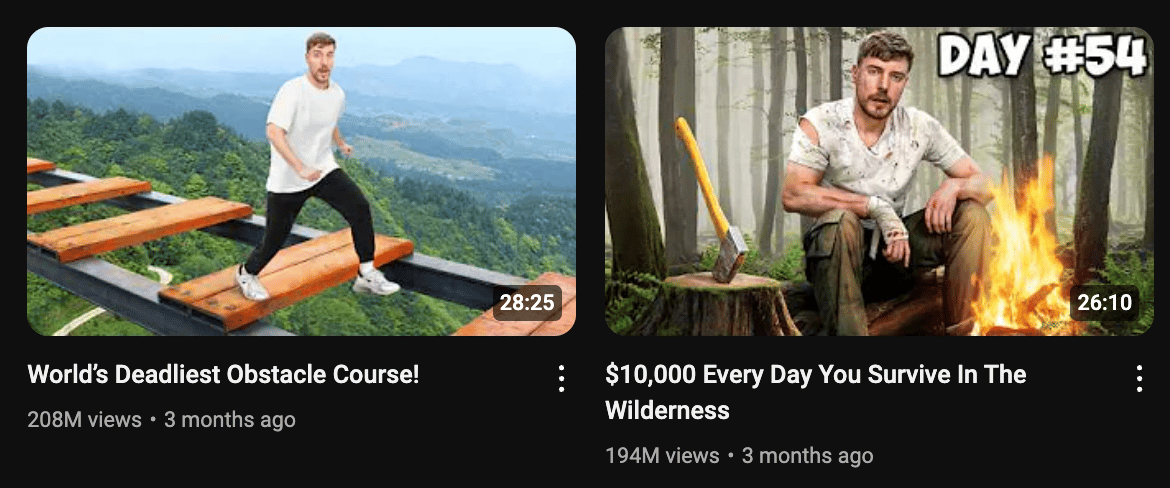Click the 26:10 duration badge
This screenshot has width=1170, height=488.
tap(1104, 303)
